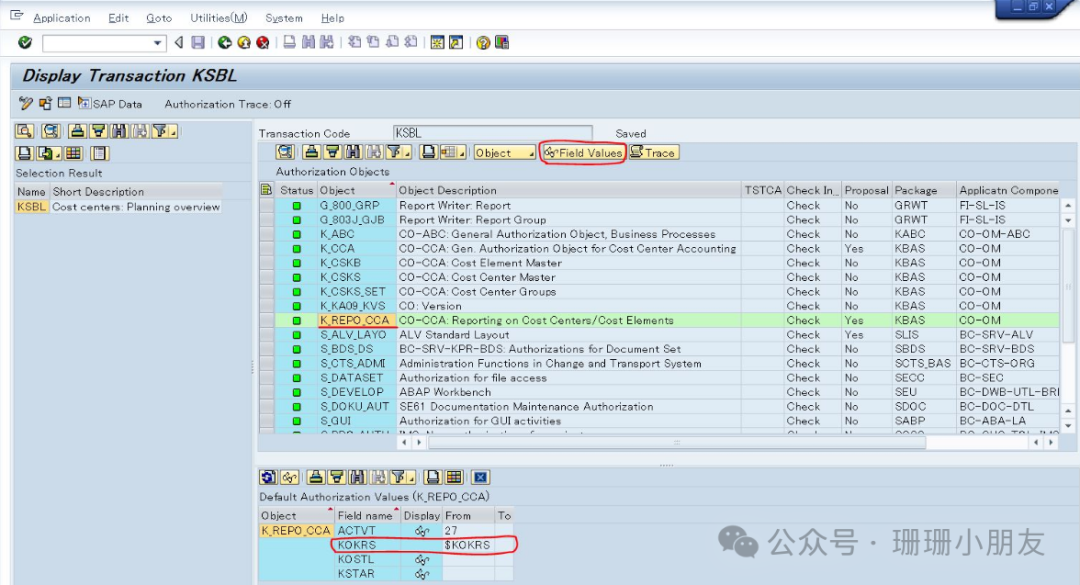1080x585 pixels.
Task: Click the Transaction Code input field
Action: [492, 133]
